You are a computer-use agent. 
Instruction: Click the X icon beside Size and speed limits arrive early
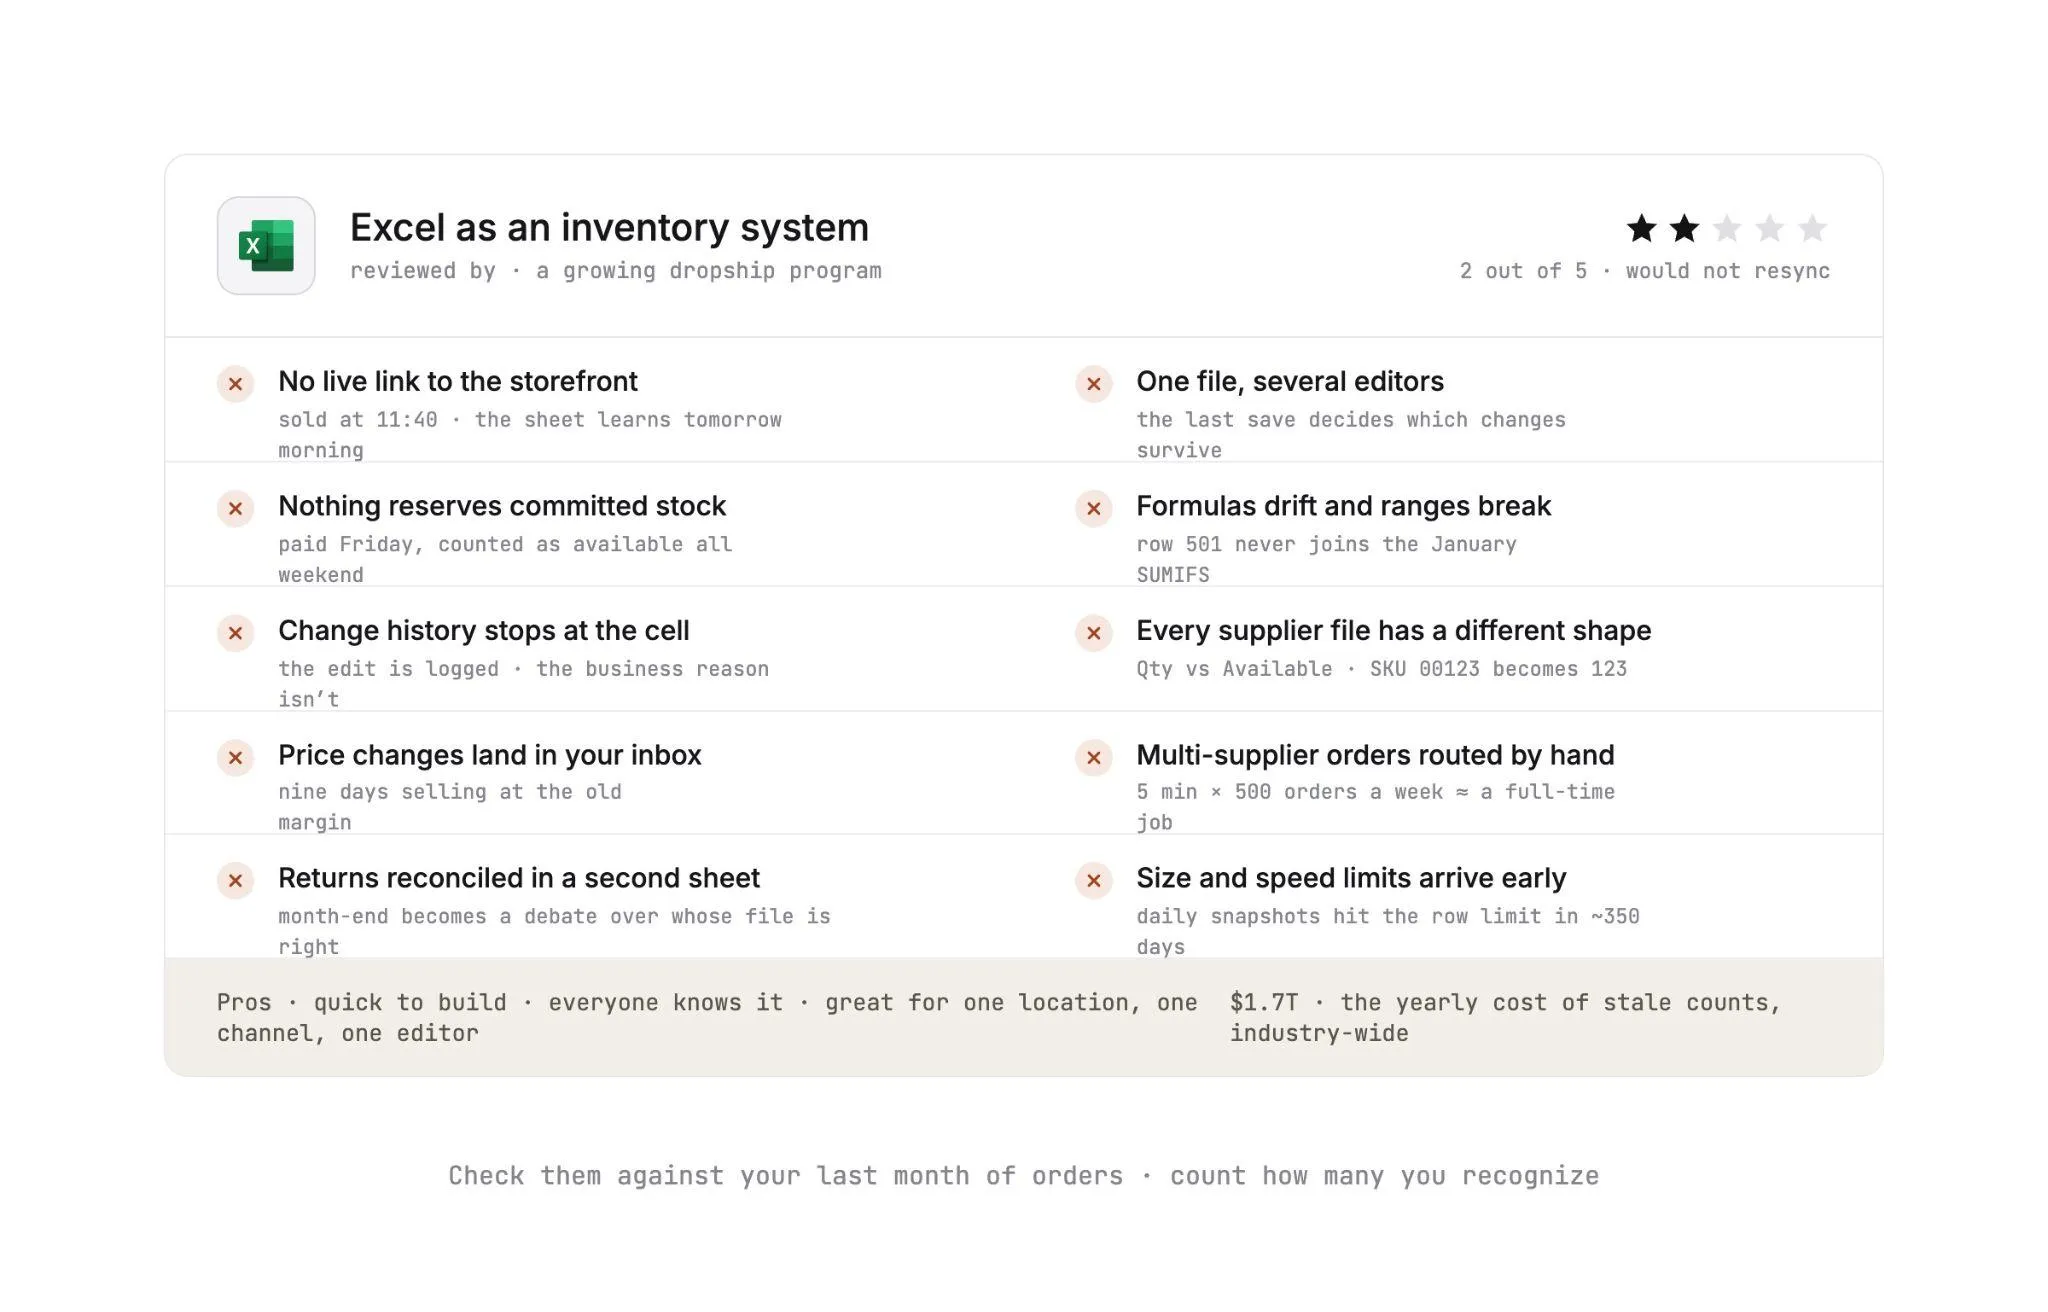[x=1094, y=881]
